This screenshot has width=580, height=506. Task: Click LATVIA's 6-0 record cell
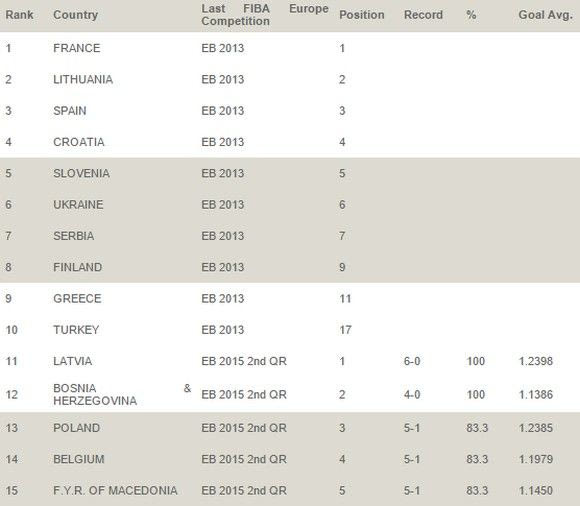(x=412, y=361)
